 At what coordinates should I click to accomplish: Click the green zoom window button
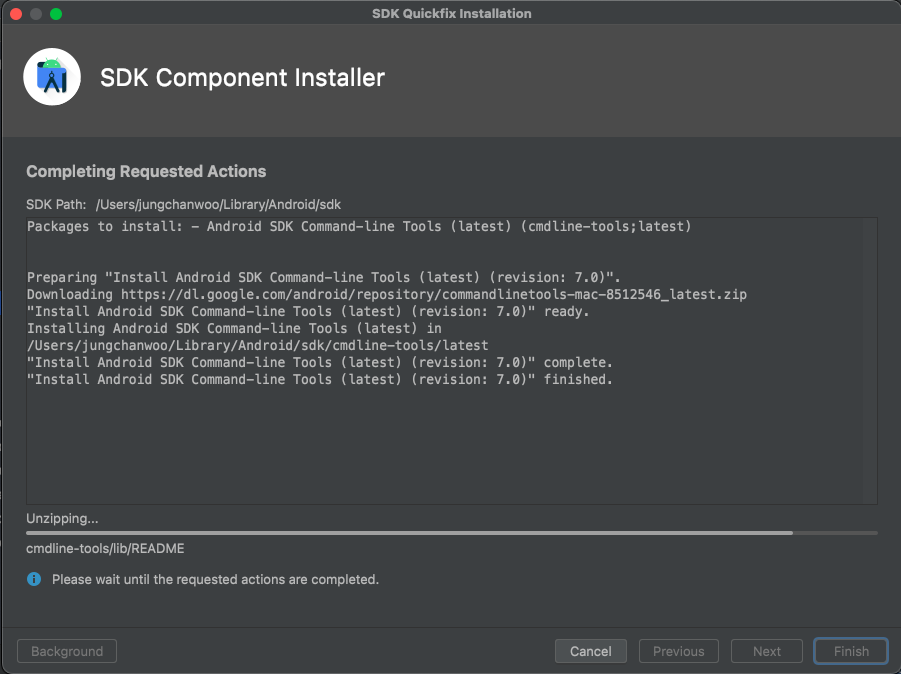(x=56, y=14)
